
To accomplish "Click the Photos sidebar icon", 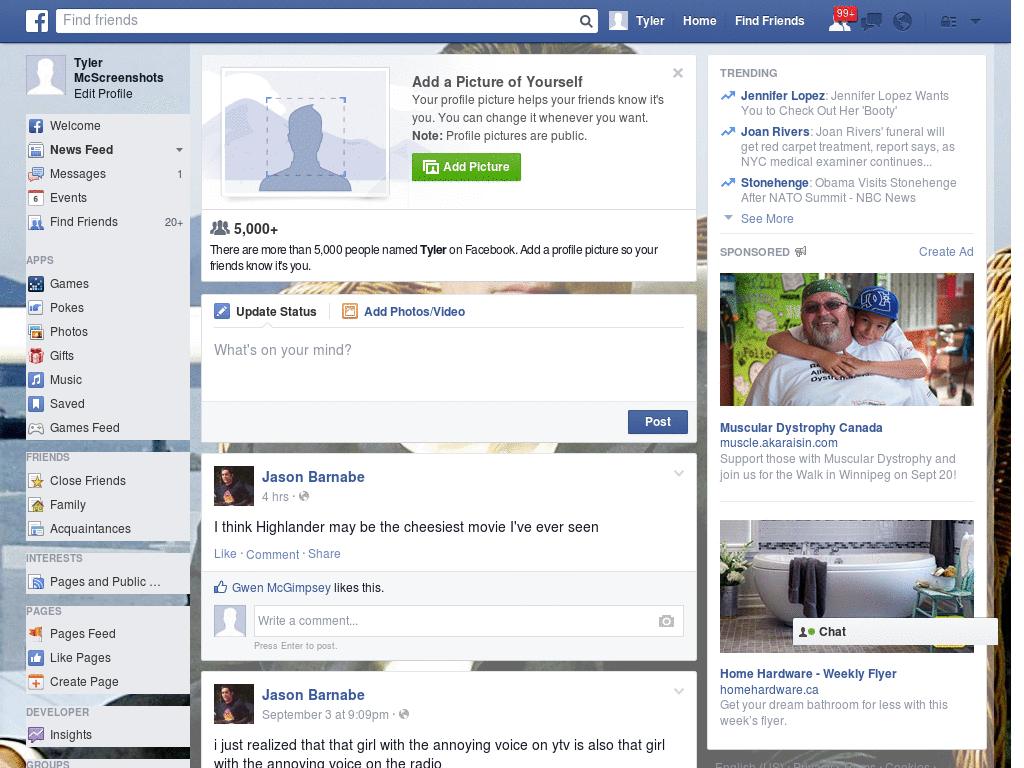I will pyautogui.click(x=36, y=332).
